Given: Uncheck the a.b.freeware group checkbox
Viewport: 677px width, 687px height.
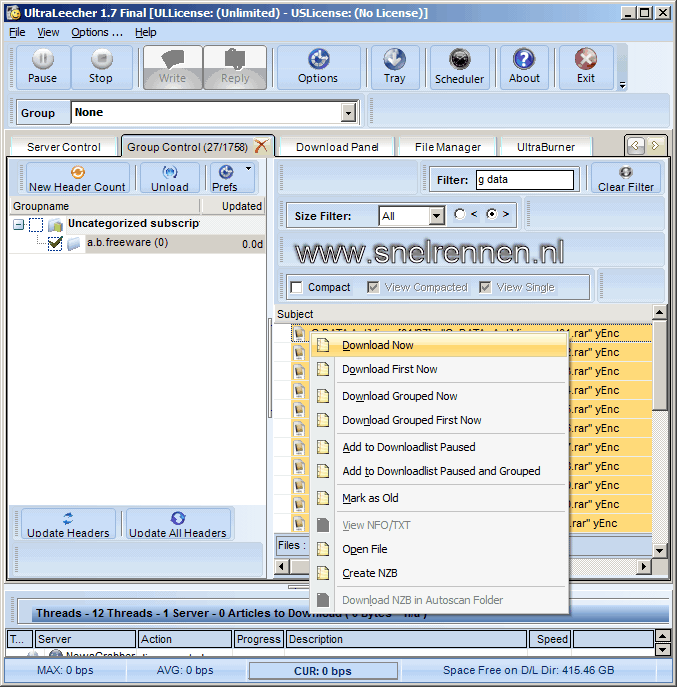Looking at the screenshot, I should click(x=55, y=243).
